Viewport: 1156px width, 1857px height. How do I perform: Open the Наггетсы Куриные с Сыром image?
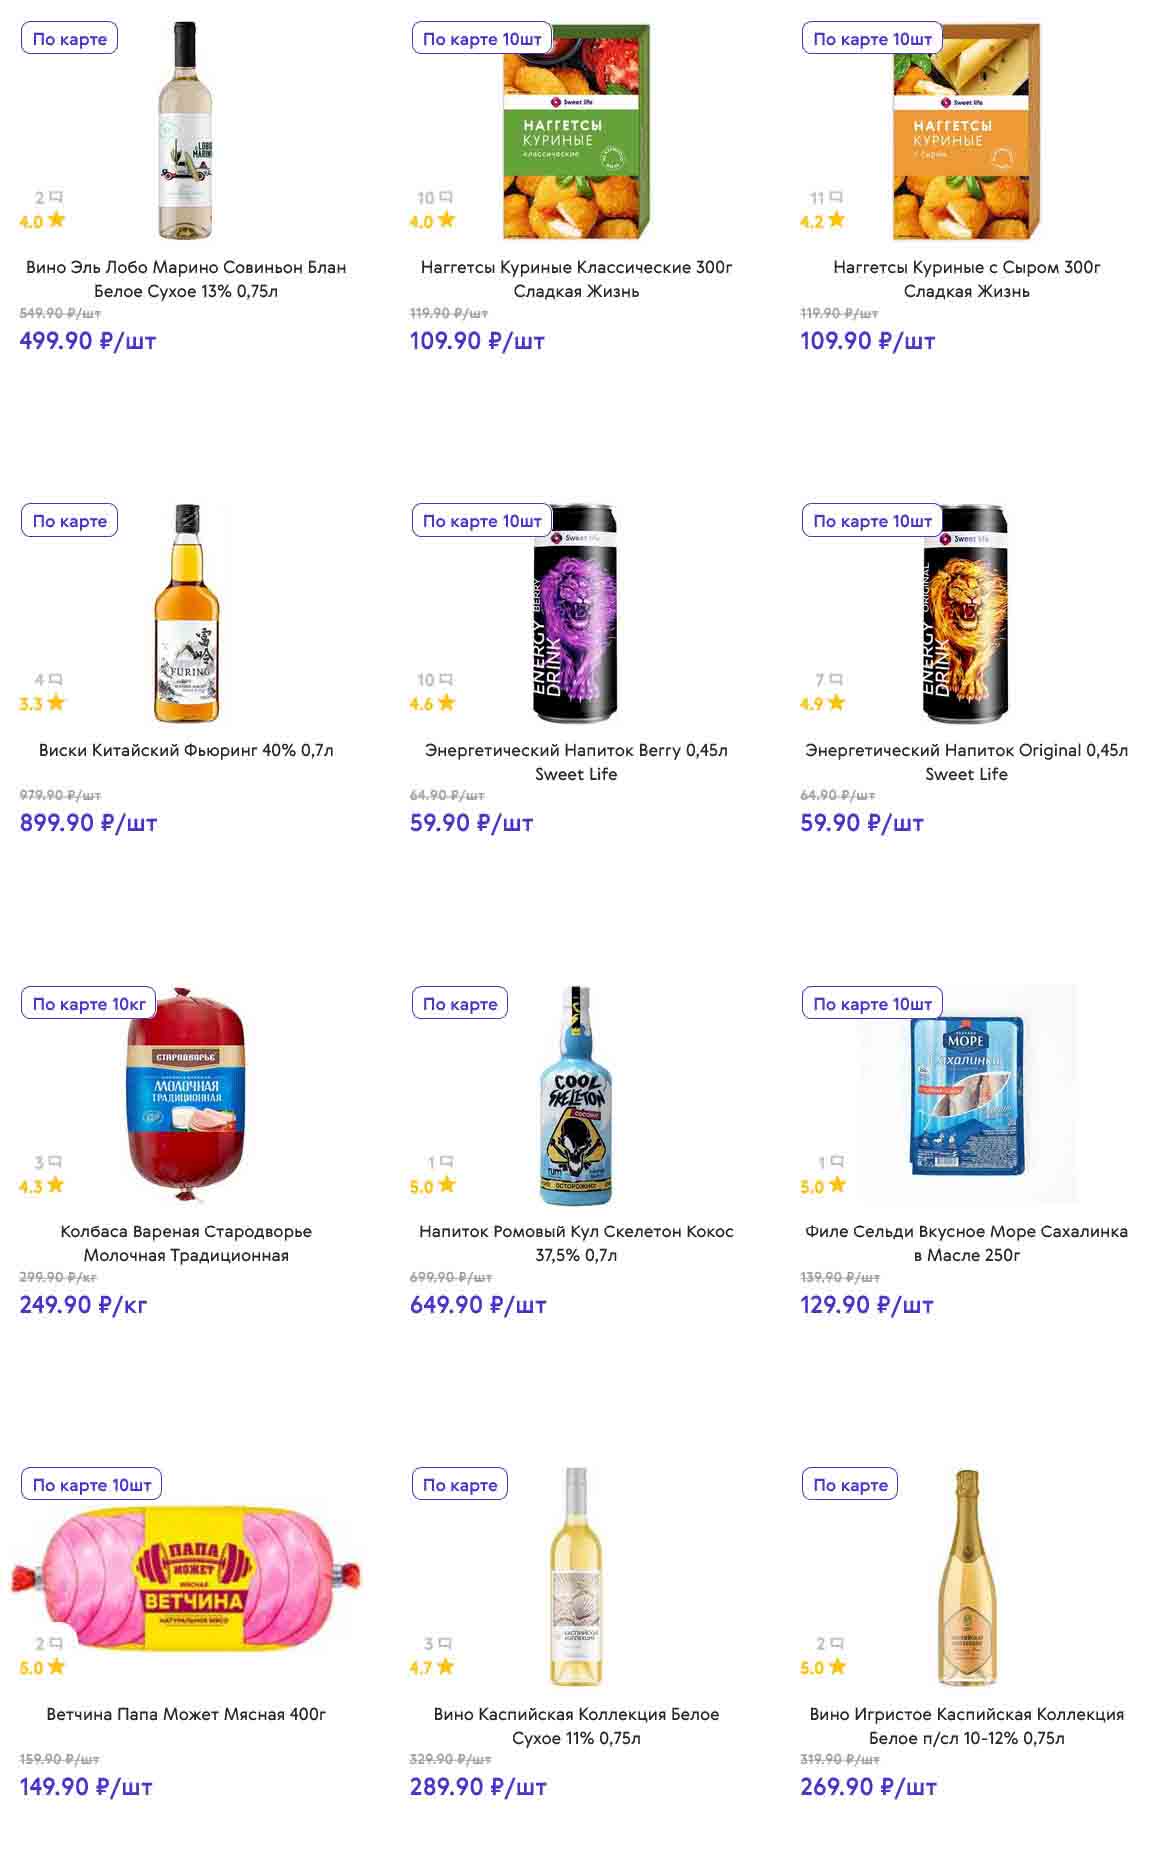point(966,132)
